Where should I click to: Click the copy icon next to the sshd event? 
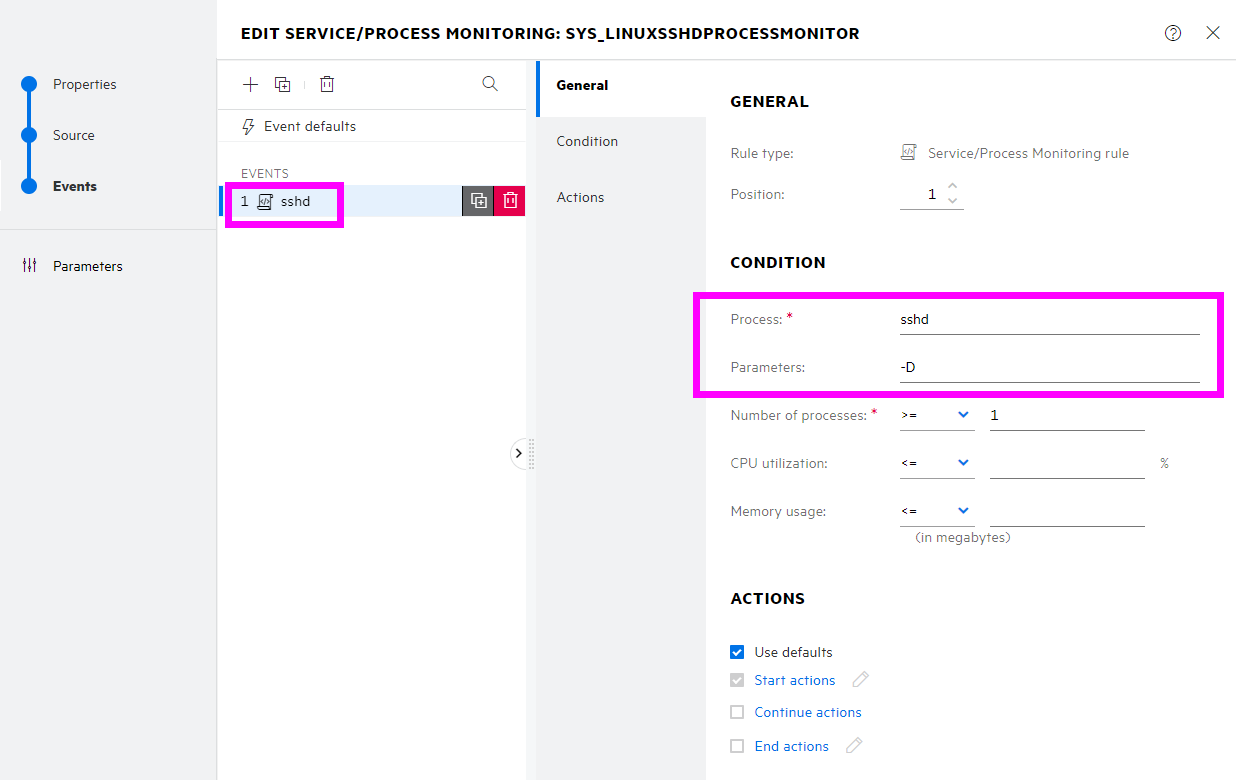(x=478, y=200)
